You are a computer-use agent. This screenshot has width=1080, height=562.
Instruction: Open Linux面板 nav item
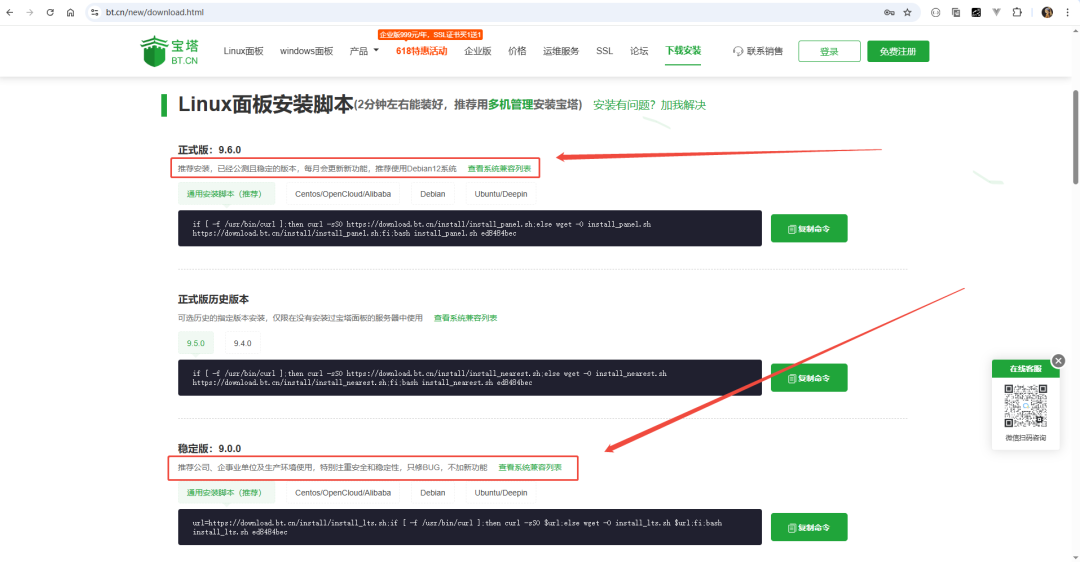click(243, 51)
